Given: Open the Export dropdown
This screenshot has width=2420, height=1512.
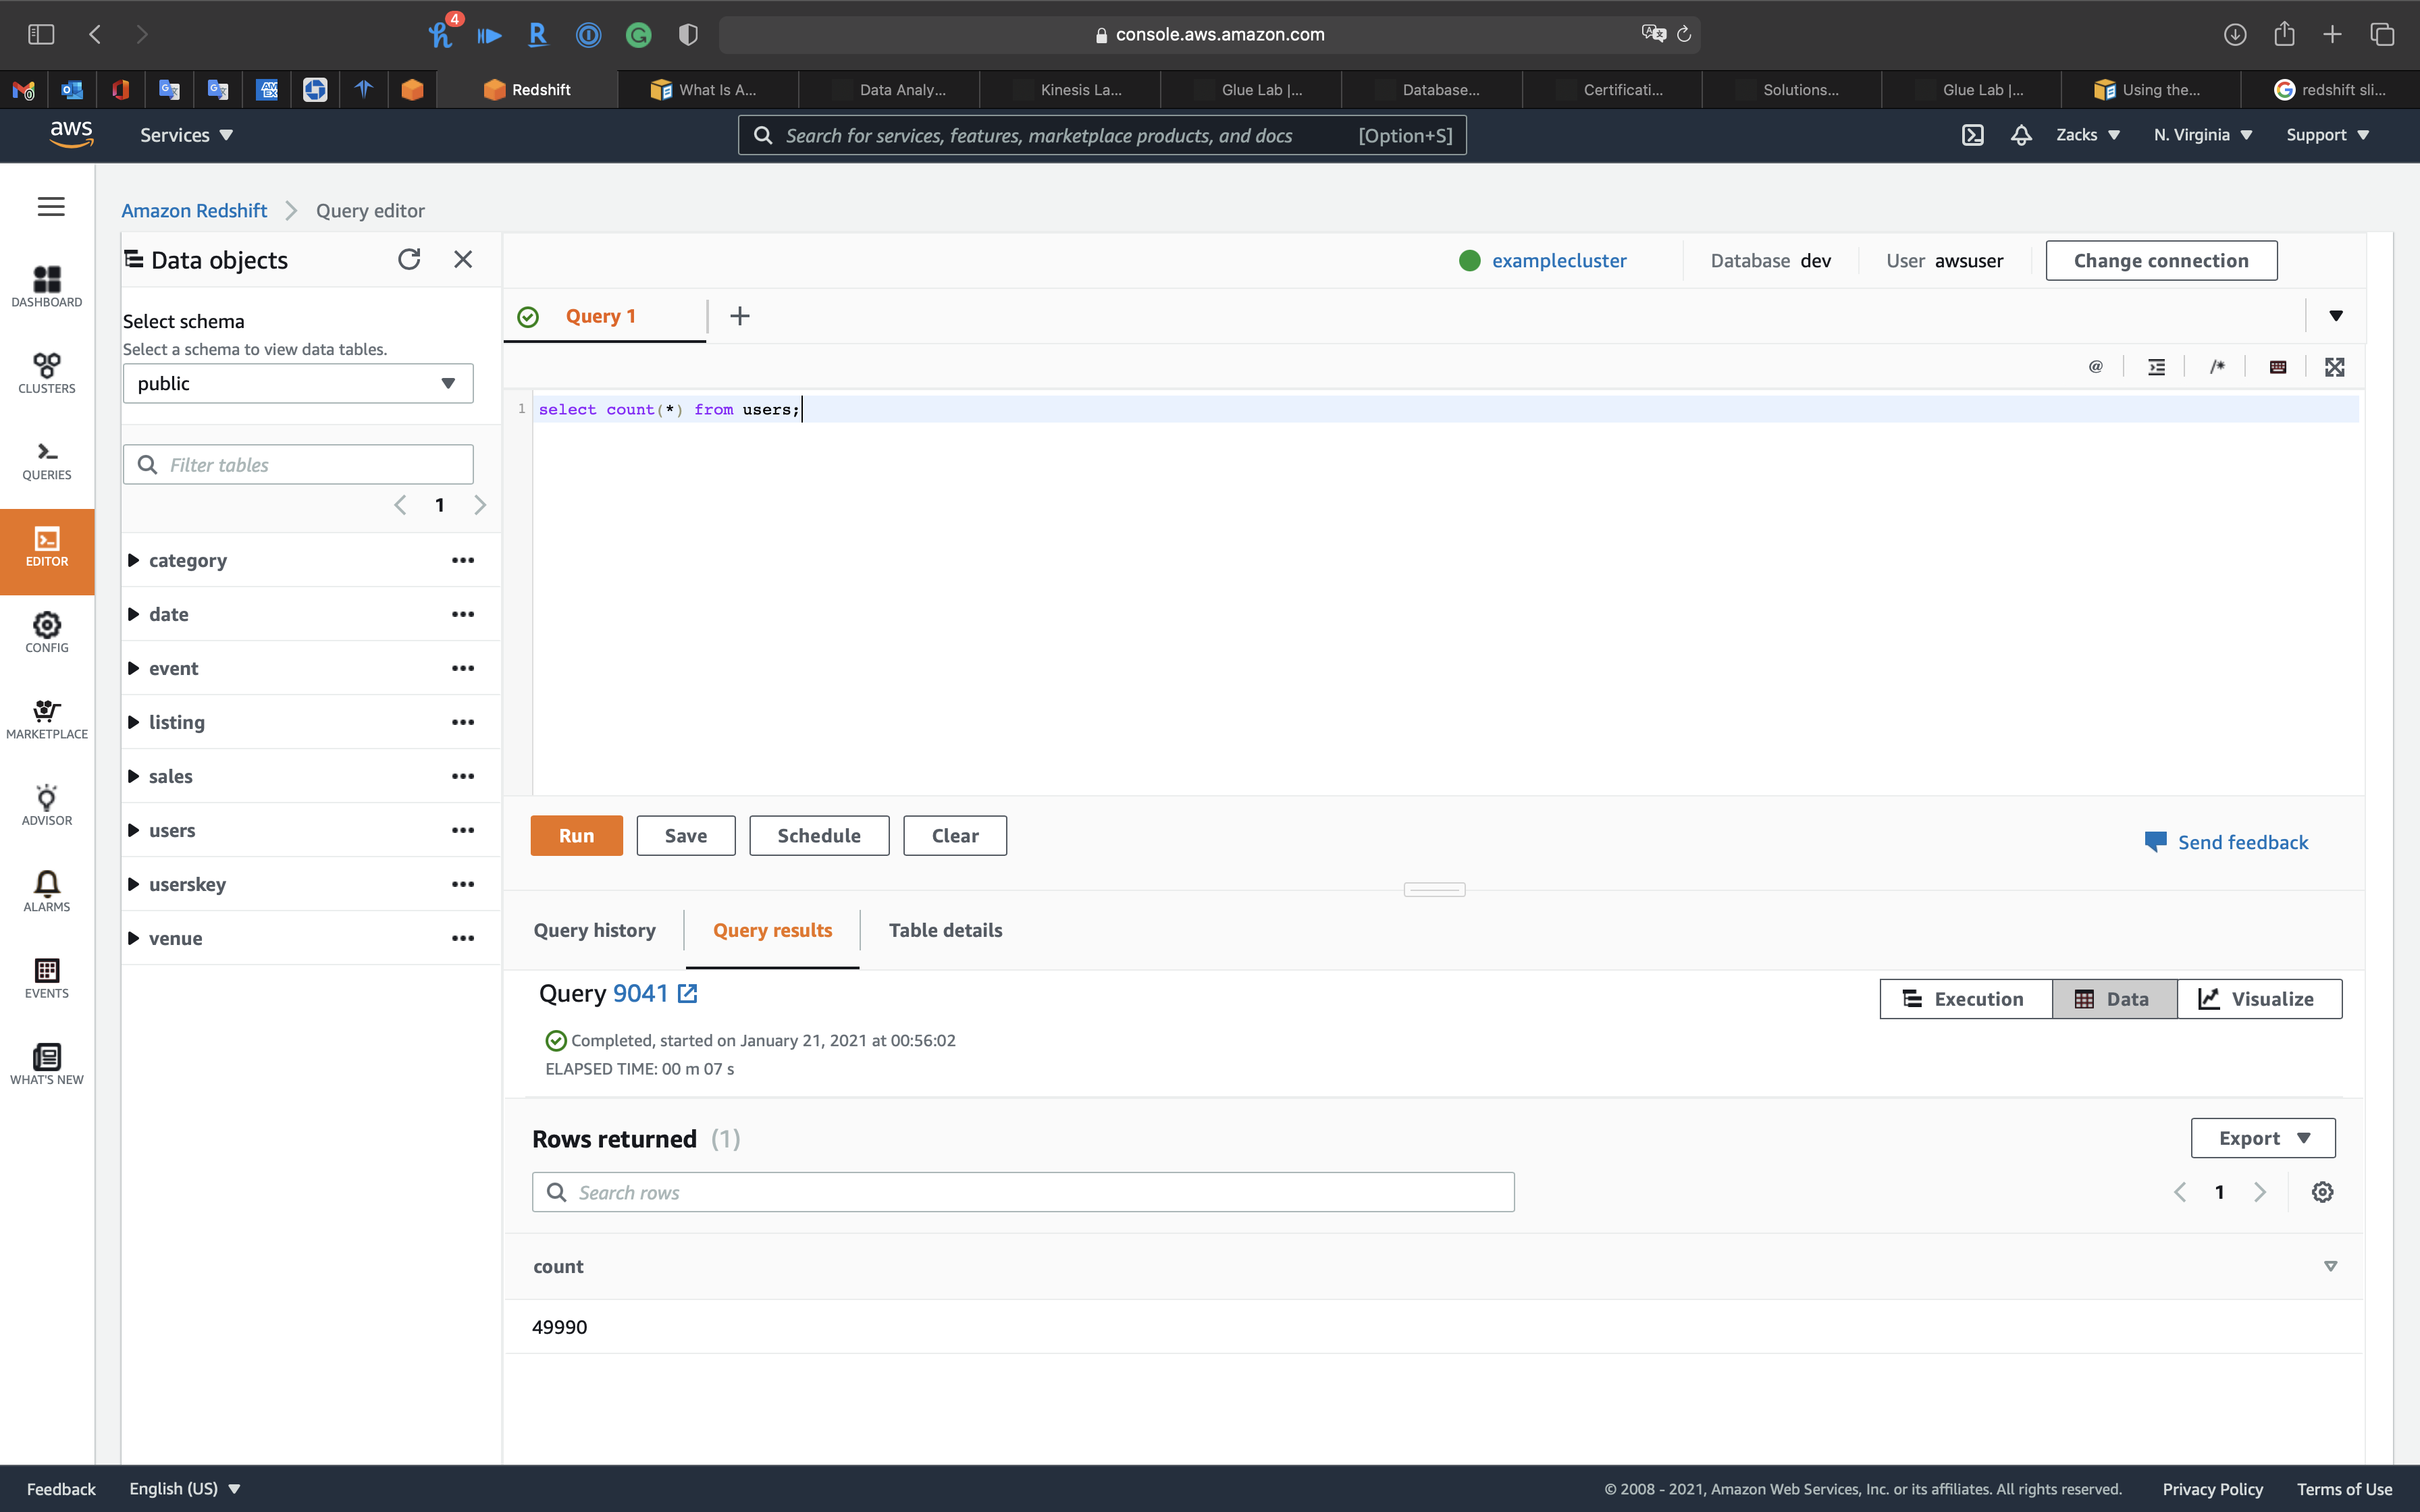Looking at the screenshot, I should (x=2262, y=1138).
